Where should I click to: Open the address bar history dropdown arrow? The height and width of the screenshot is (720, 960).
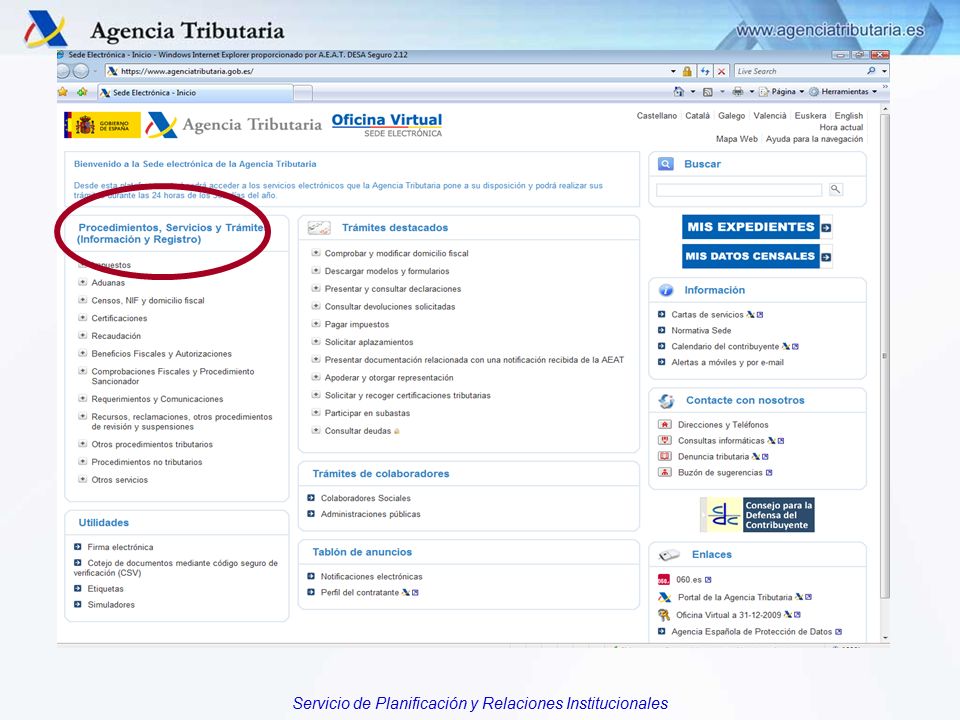(x=673, y=71)
